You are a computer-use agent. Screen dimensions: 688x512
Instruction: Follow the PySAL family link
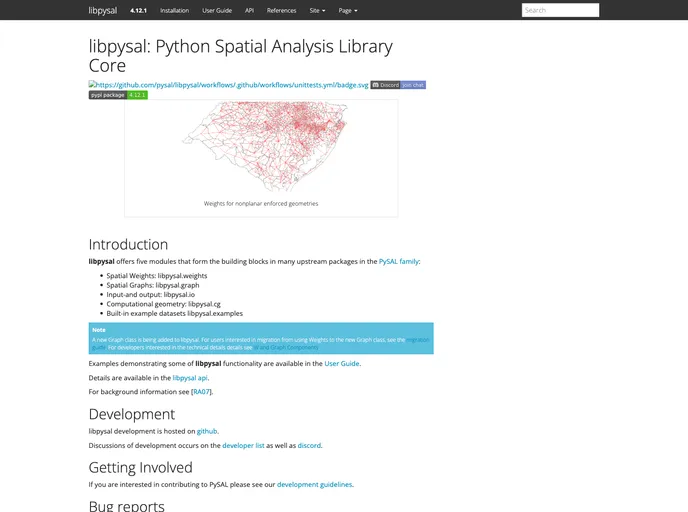pyautogui.click(x=398, y=261)
